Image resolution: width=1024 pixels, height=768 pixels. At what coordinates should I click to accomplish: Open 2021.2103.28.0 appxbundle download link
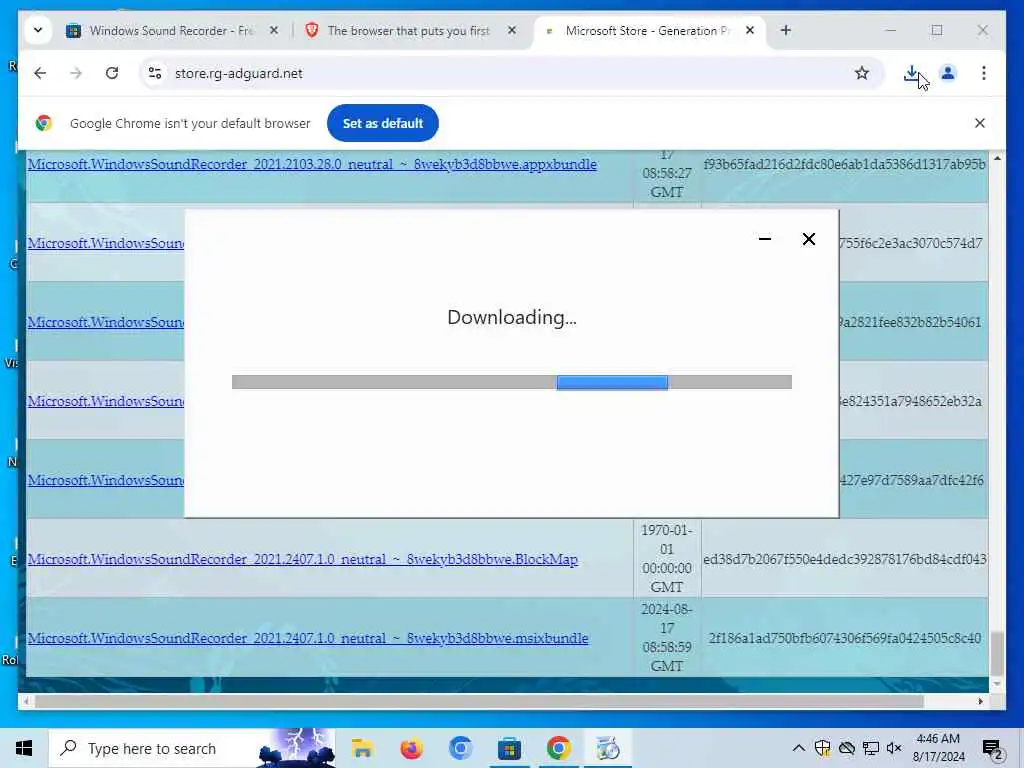pos(312,164)
